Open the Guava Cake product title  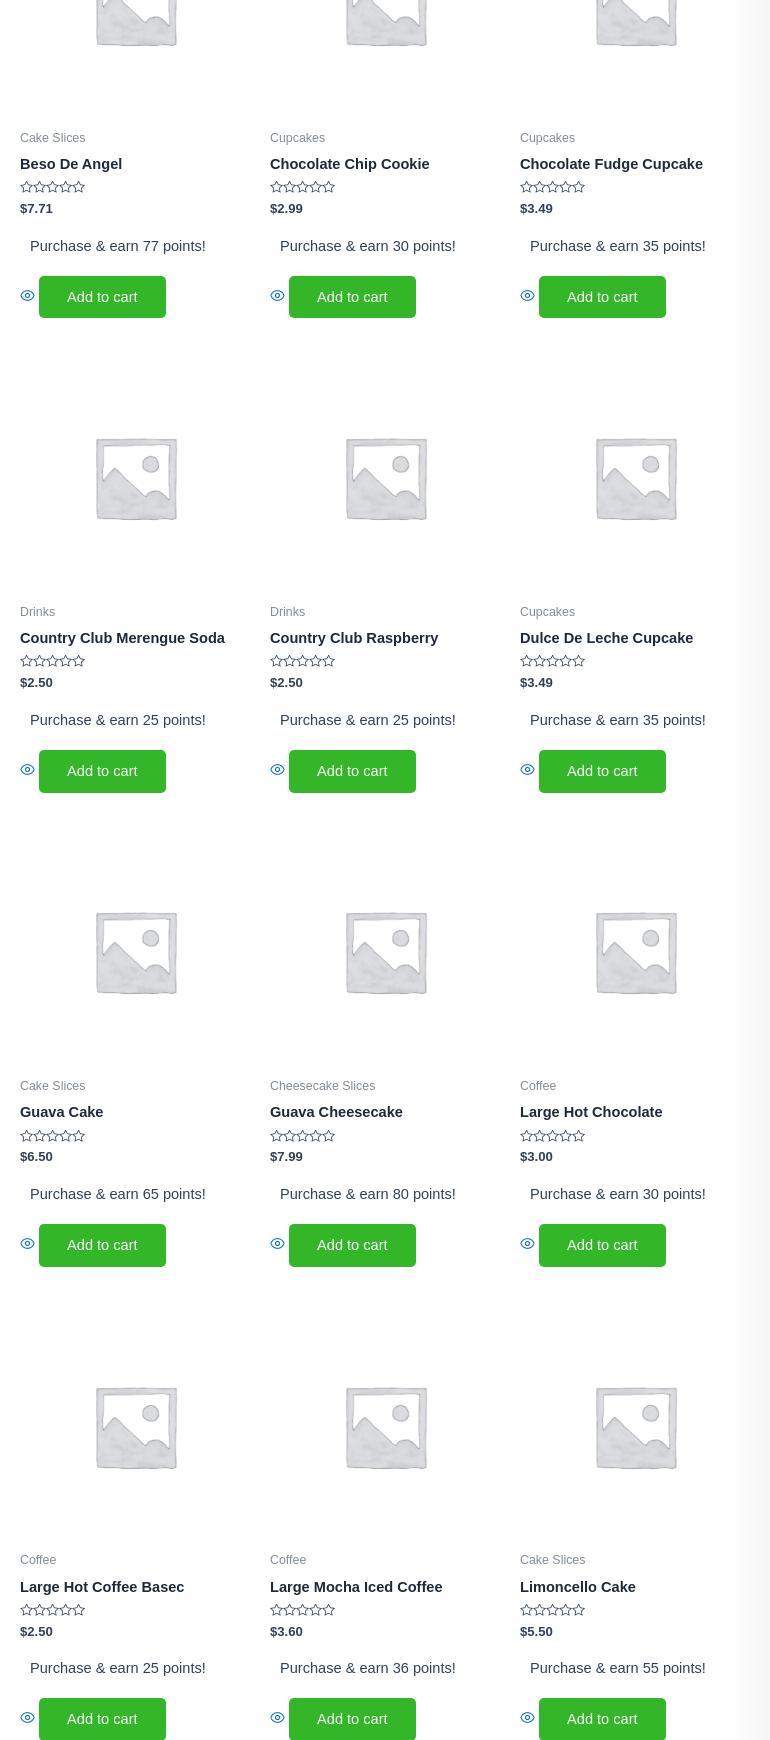(61, 1112)
